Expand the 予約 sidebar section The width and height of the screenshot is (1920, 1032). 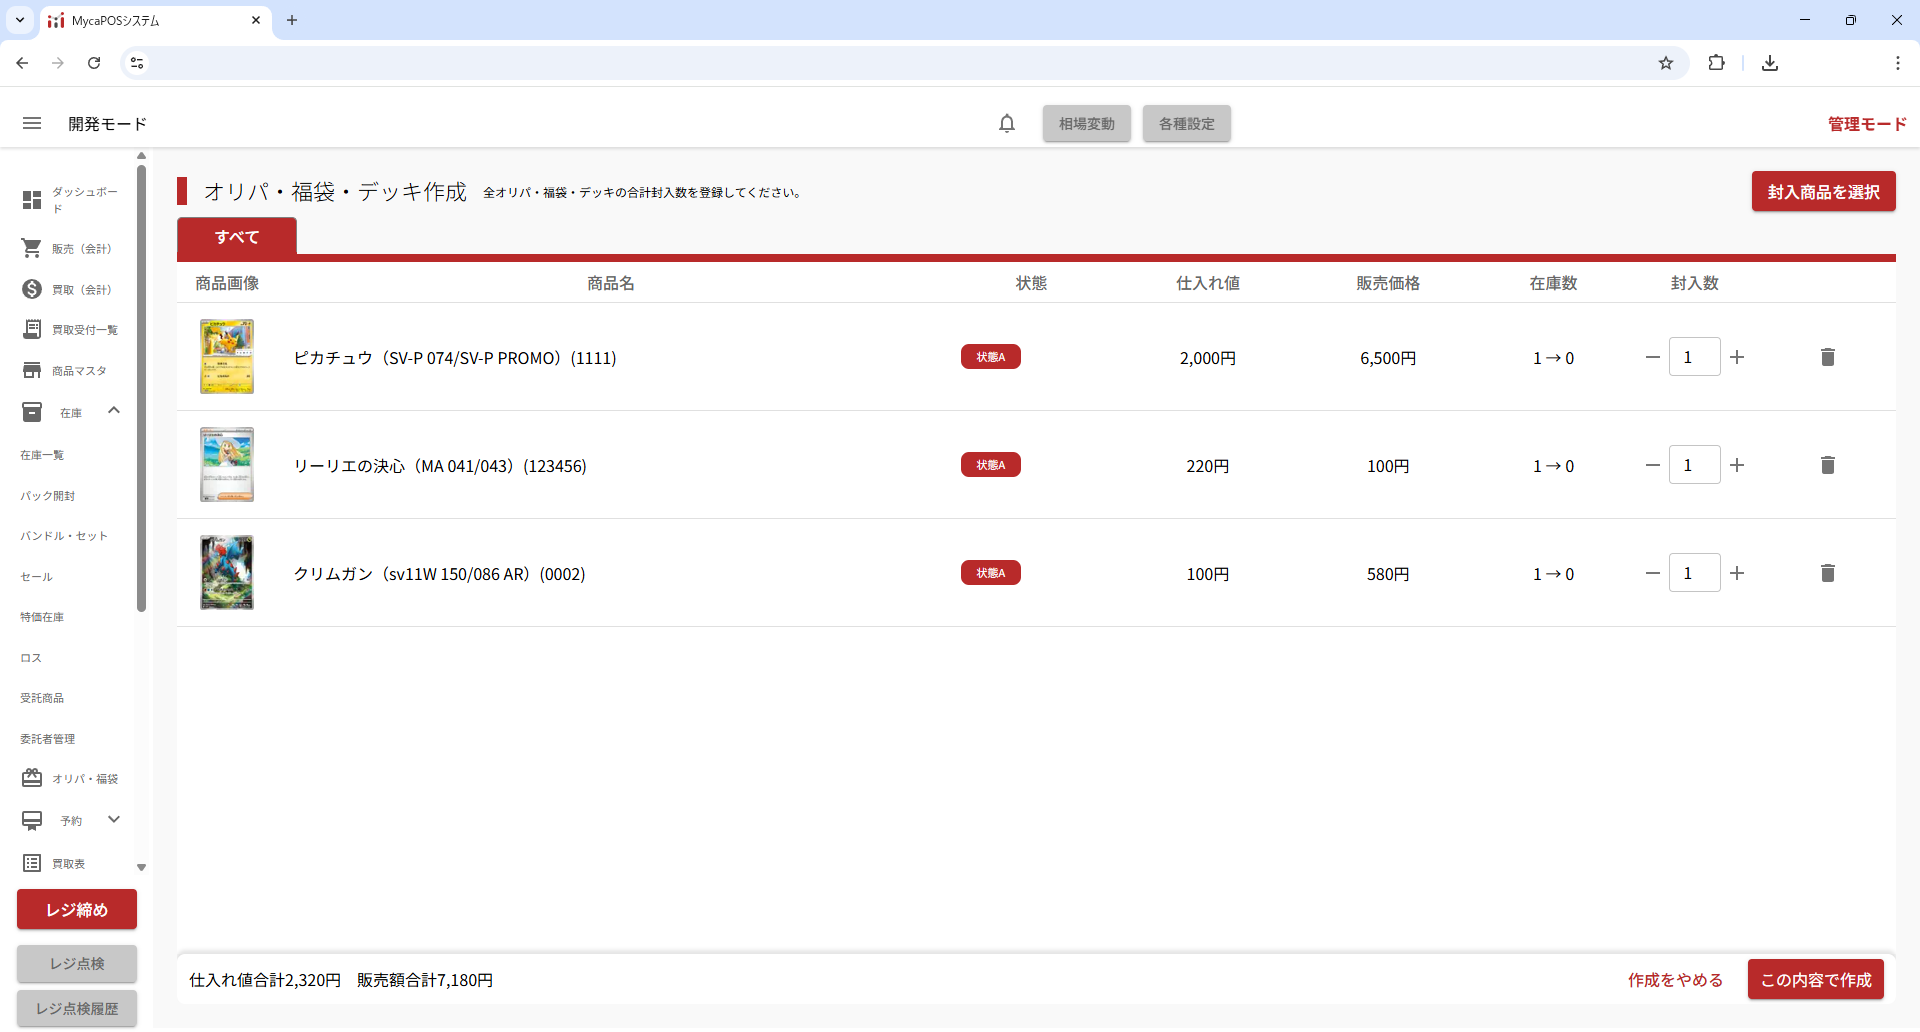tap(114, 820)
